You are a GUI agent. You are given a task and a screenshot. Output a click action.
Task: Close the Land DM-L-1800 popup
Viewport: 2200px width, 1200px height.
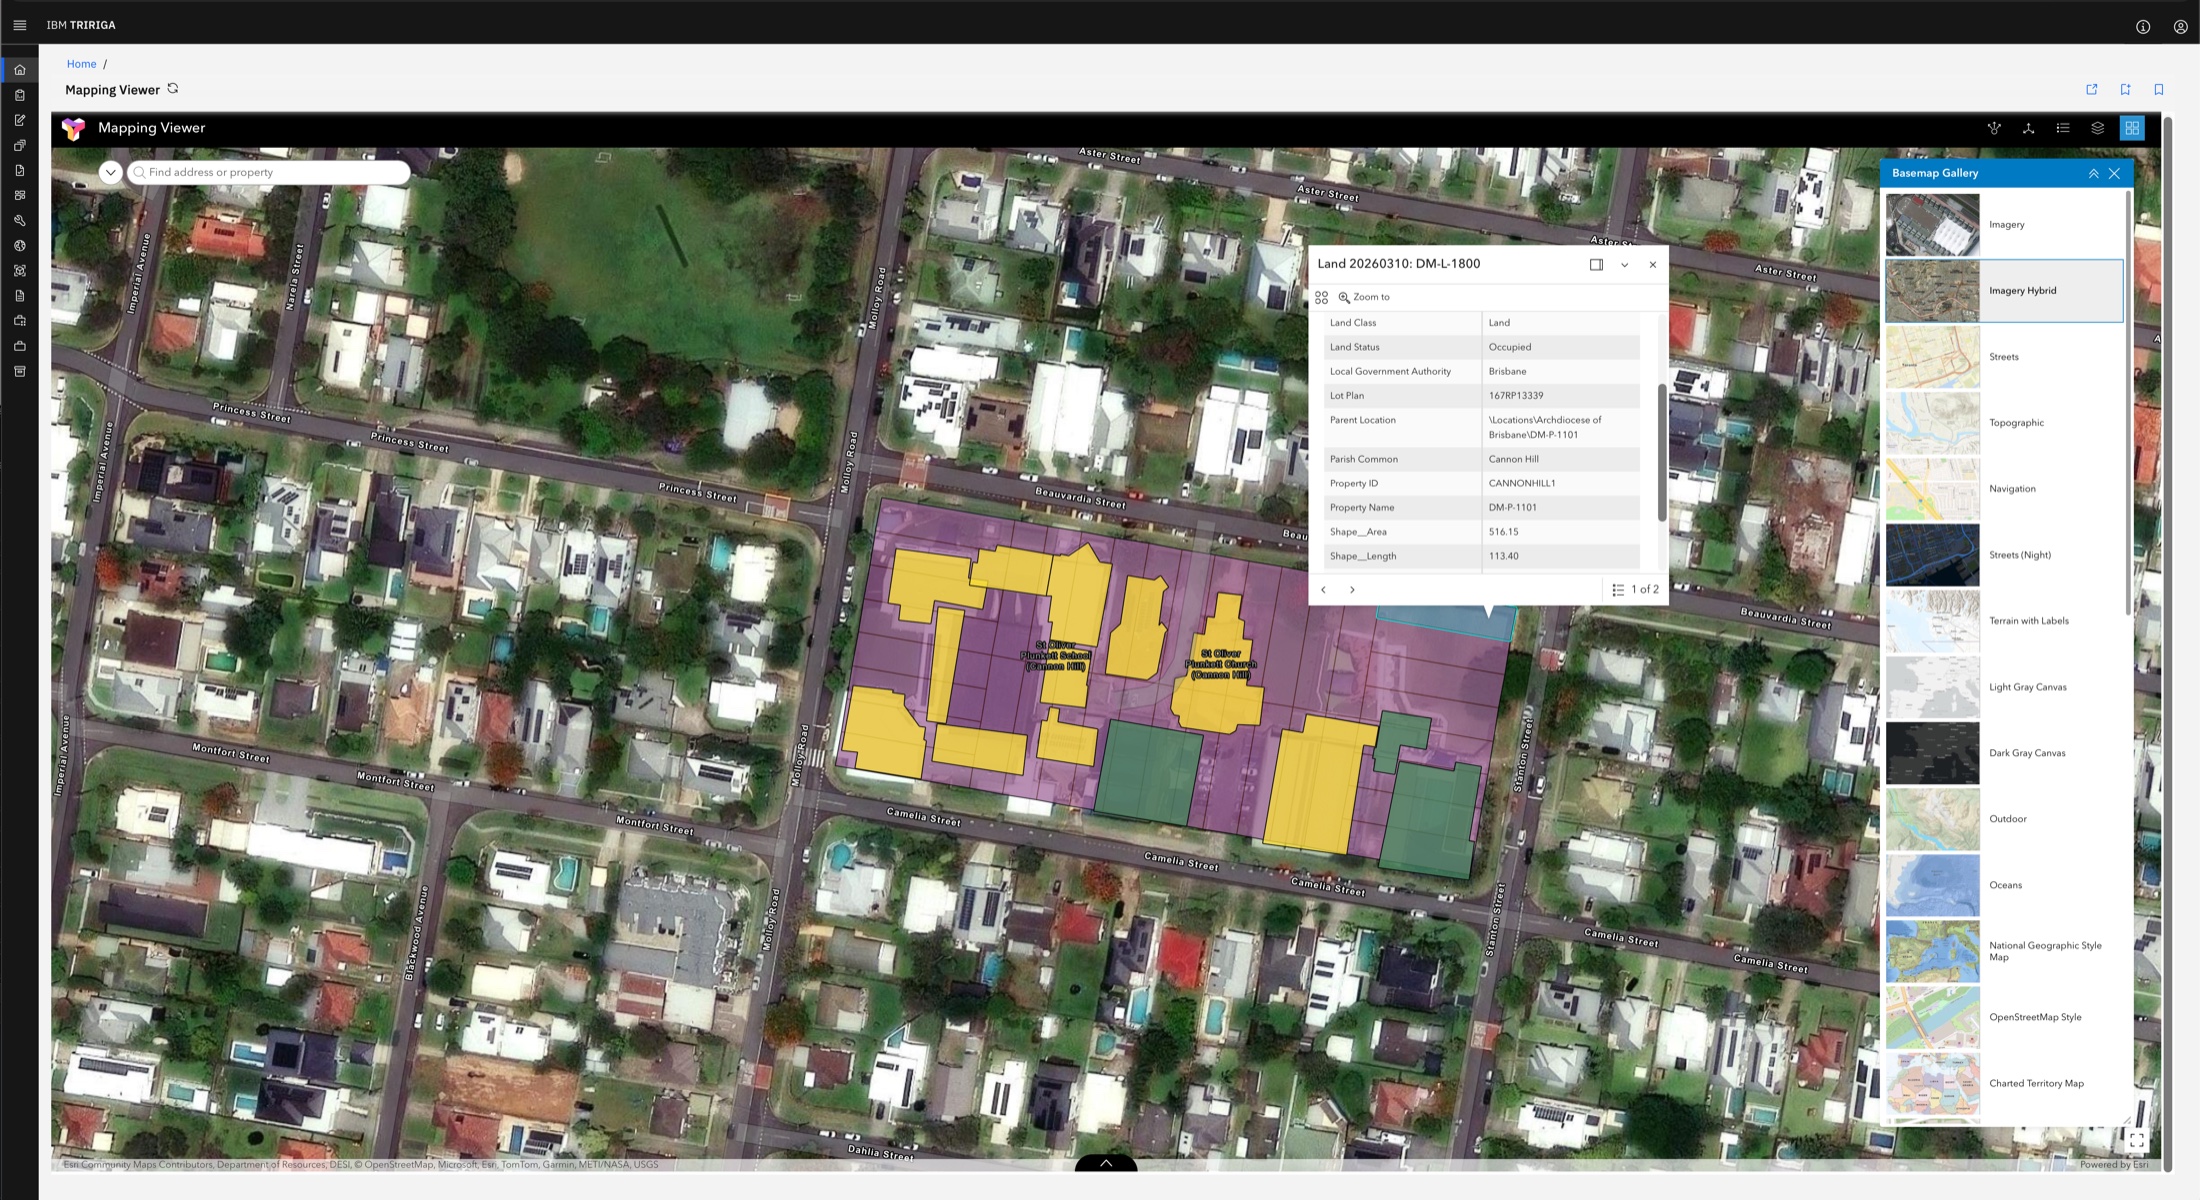point(1653,265)
